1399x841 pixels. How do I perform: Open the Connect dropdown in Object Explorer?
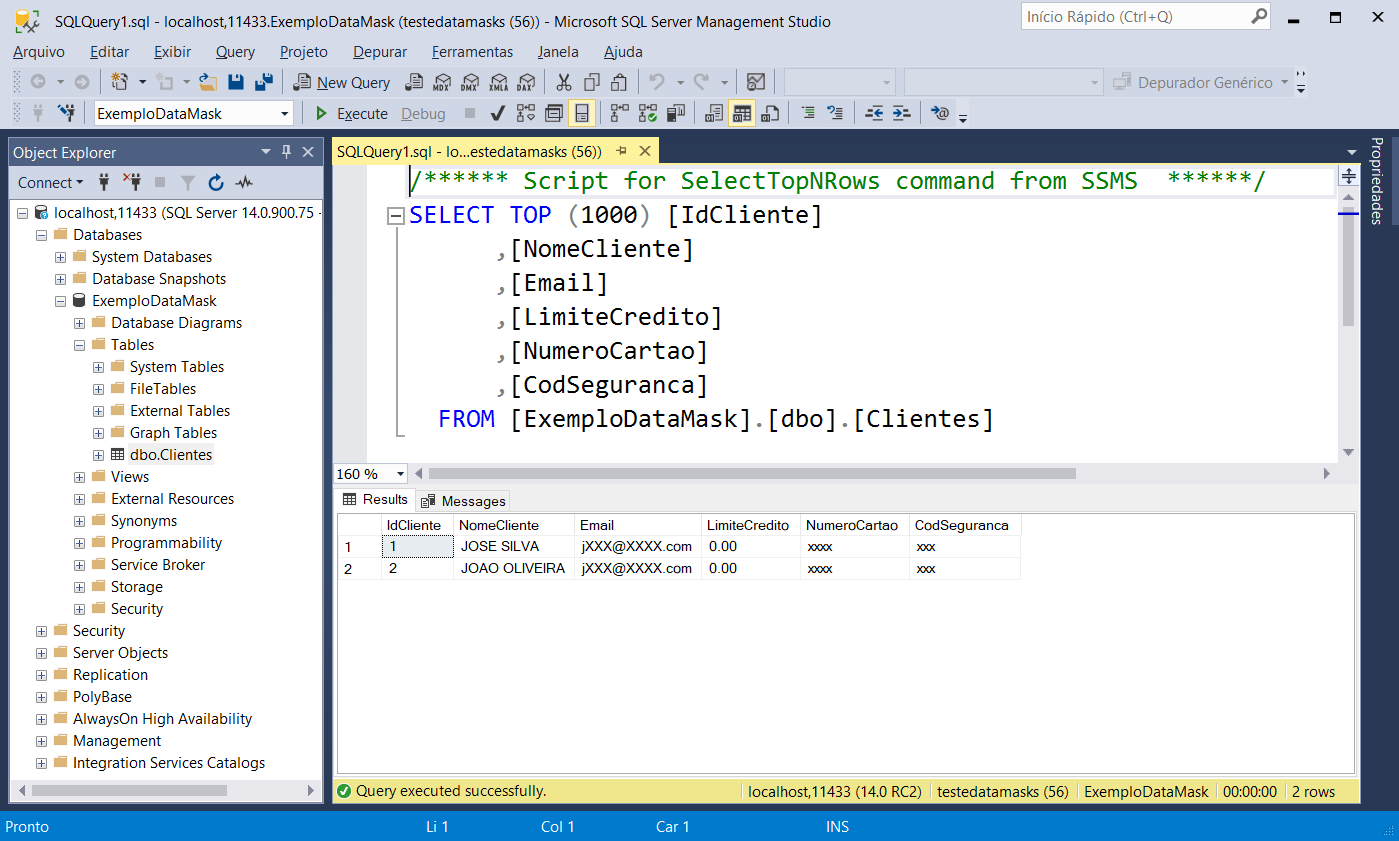tap(51, 182)
